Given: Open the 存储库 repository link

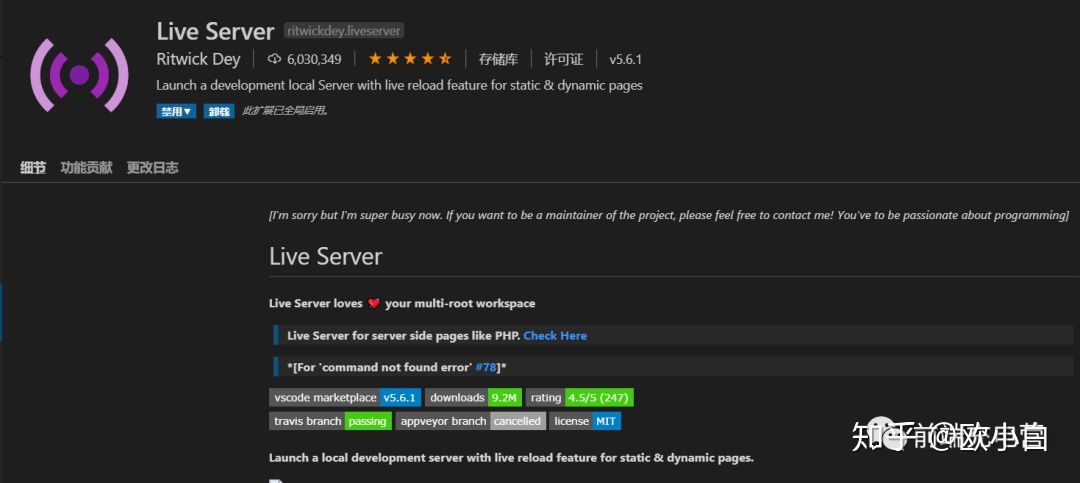Looking at the screenshot, I should coord(498,59).
